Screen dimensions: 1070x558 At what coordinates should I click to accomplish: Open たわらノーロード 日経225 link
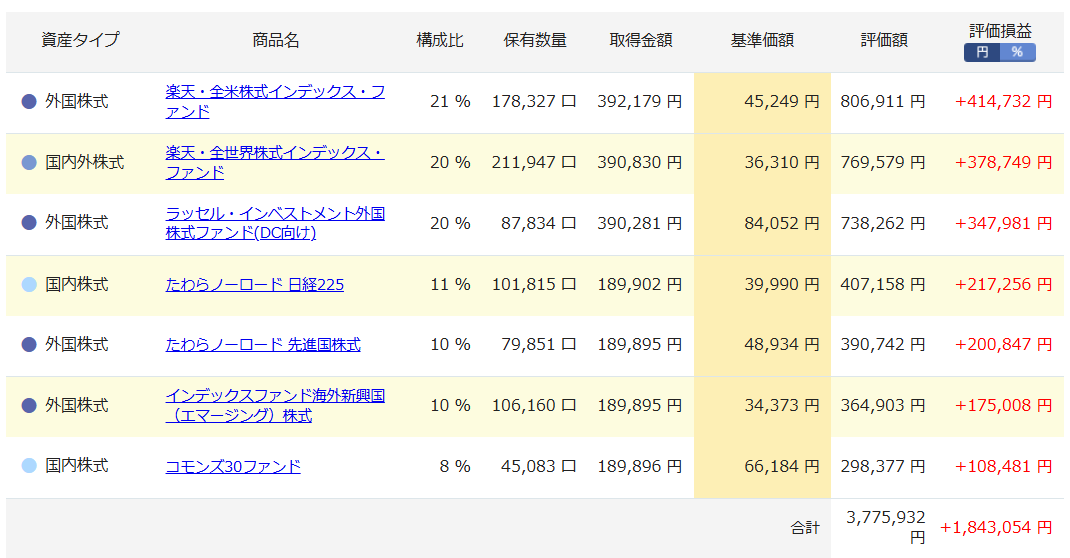[x=255, y=284]
